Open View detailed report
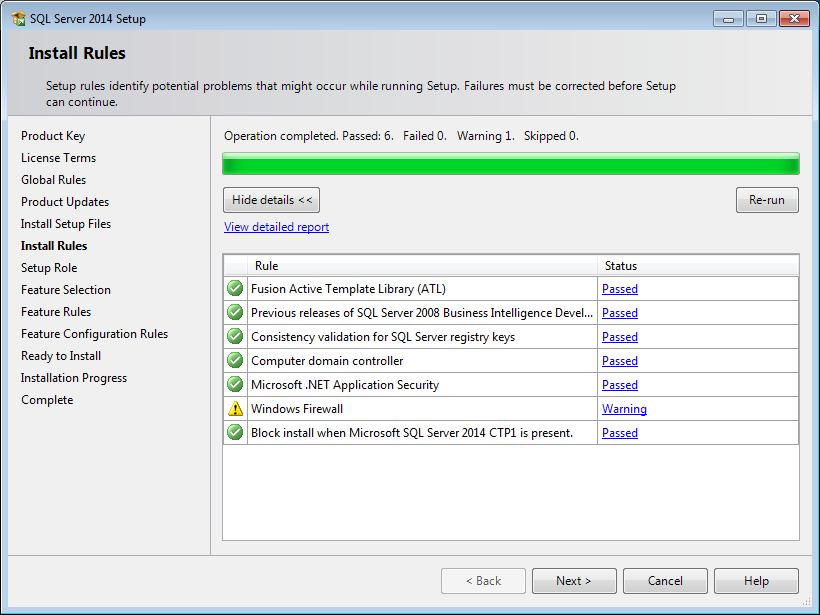 276,227
